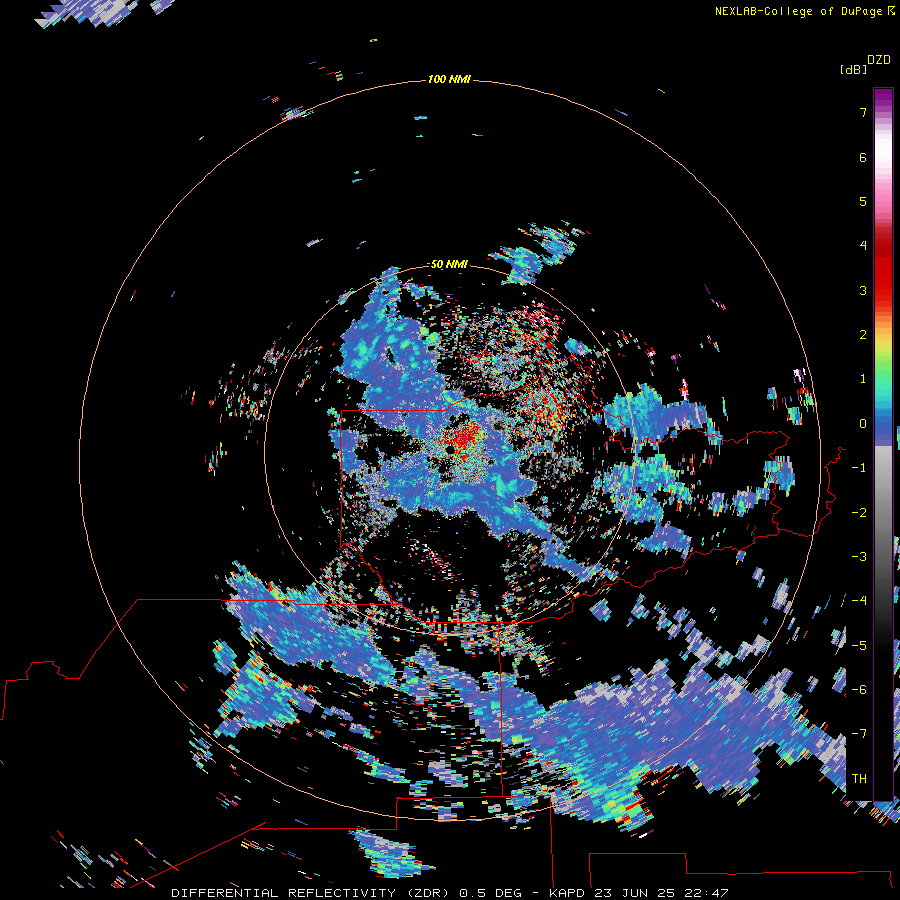Click the -3 value on color scale
The height and width of the screenshot is (900, 900).
pyautogui.click(x=859, y=557)
